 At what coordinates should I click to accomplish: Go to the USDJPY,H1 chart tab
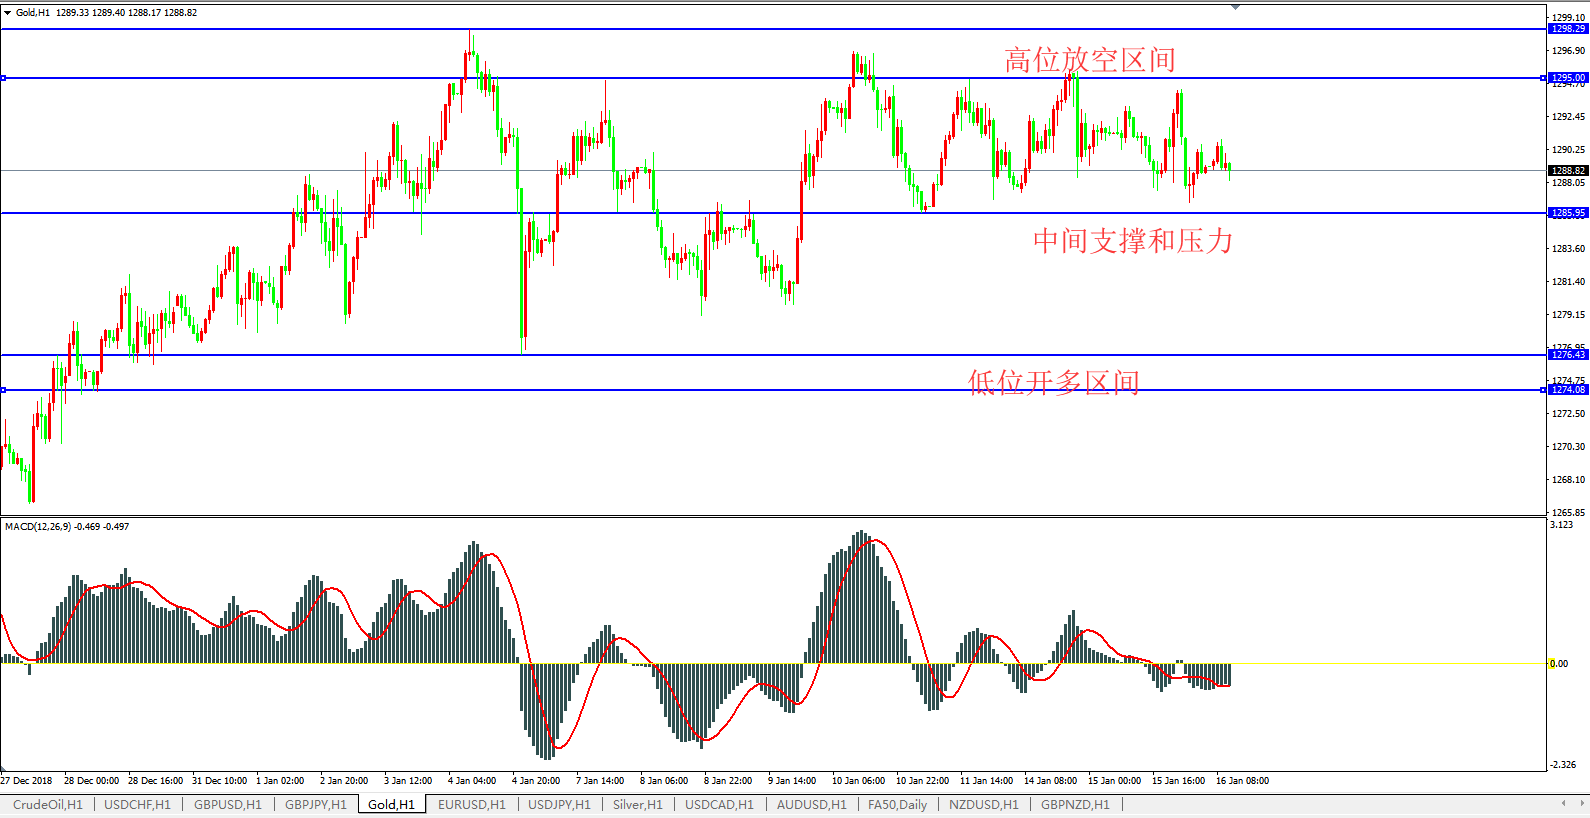pyautogui.click(x=559, y=805)
